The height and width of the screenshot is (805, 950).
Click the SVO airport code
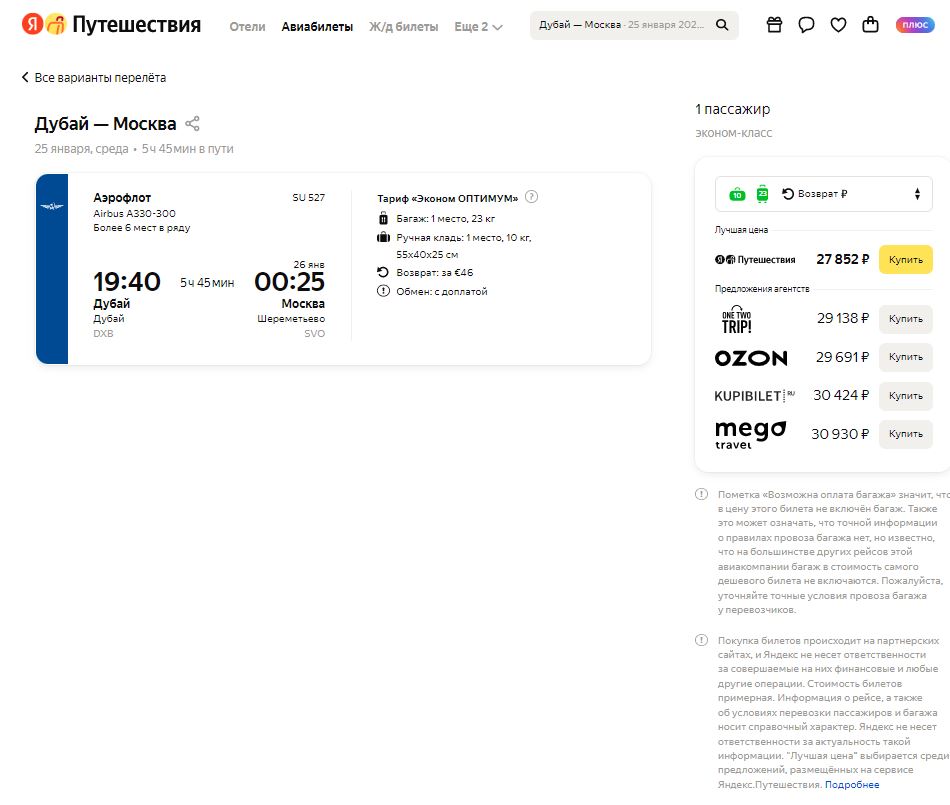pos(314,333)
